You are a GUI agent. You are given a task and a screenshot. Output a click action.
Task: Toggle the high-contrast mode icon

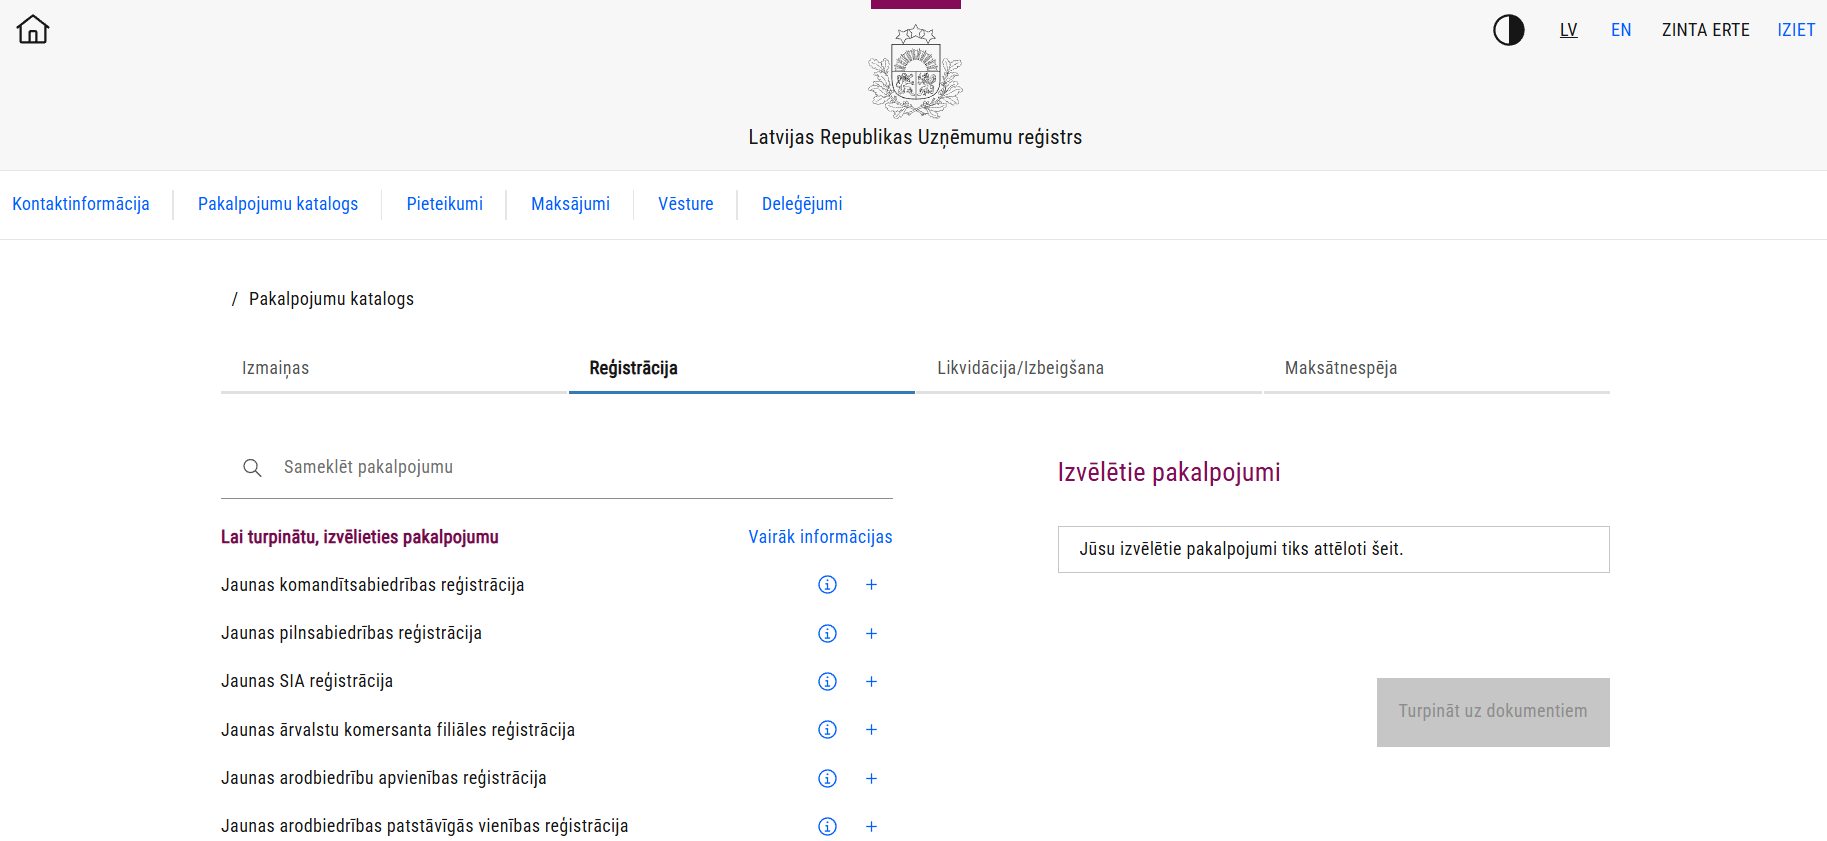pos(1508,30)
